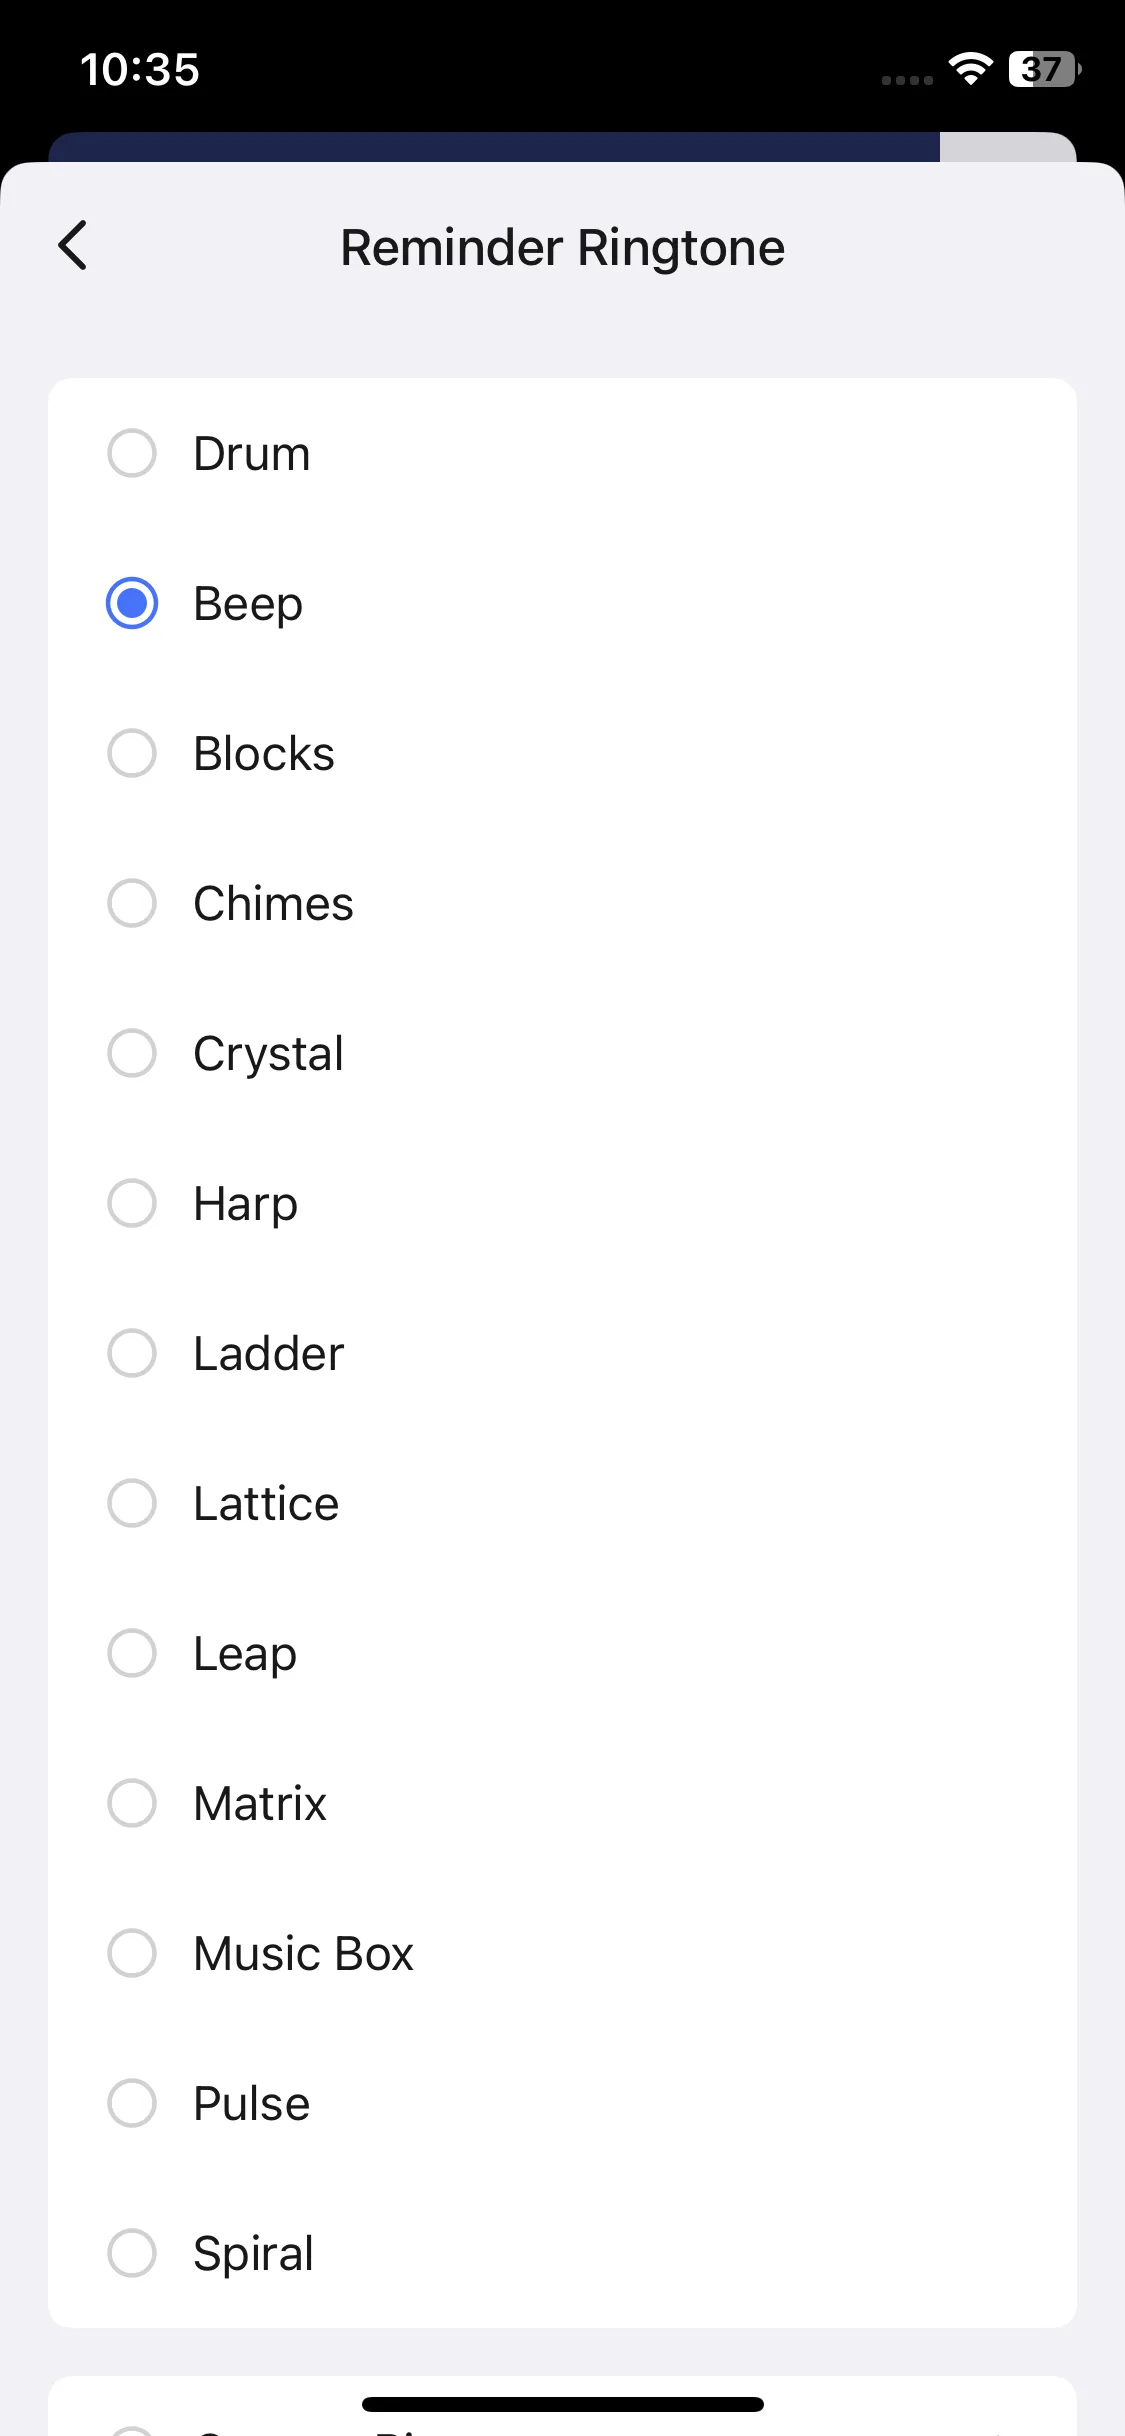Select Music Box radio button

click(x=132, y=1953)
